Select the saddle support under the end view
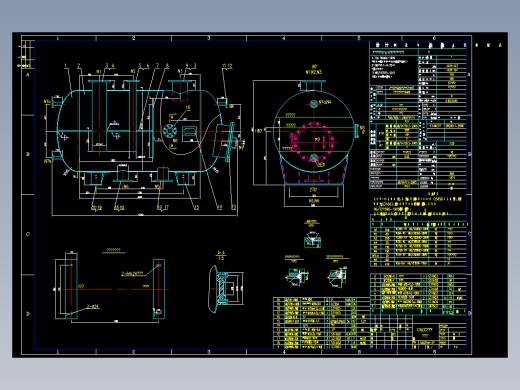 tap(313, 170)
